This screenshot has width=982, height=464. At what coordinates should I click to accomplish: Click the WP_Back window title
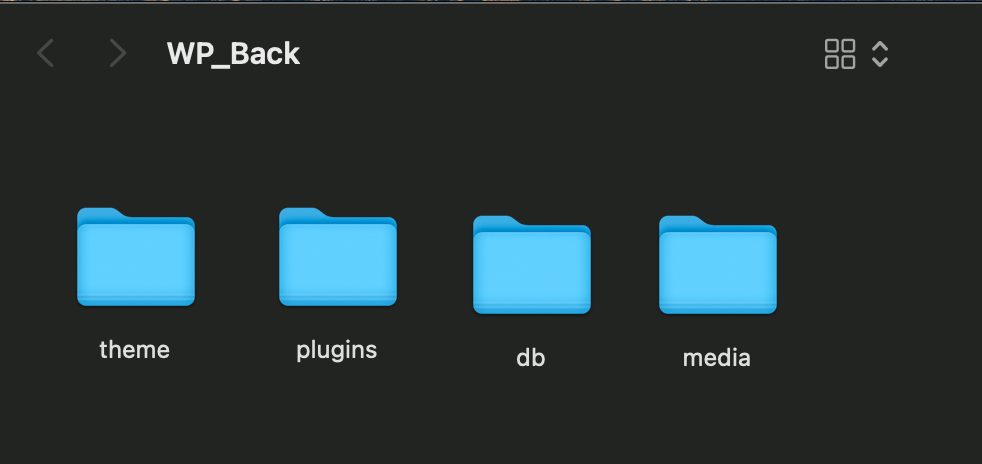(x=234, y=54)
